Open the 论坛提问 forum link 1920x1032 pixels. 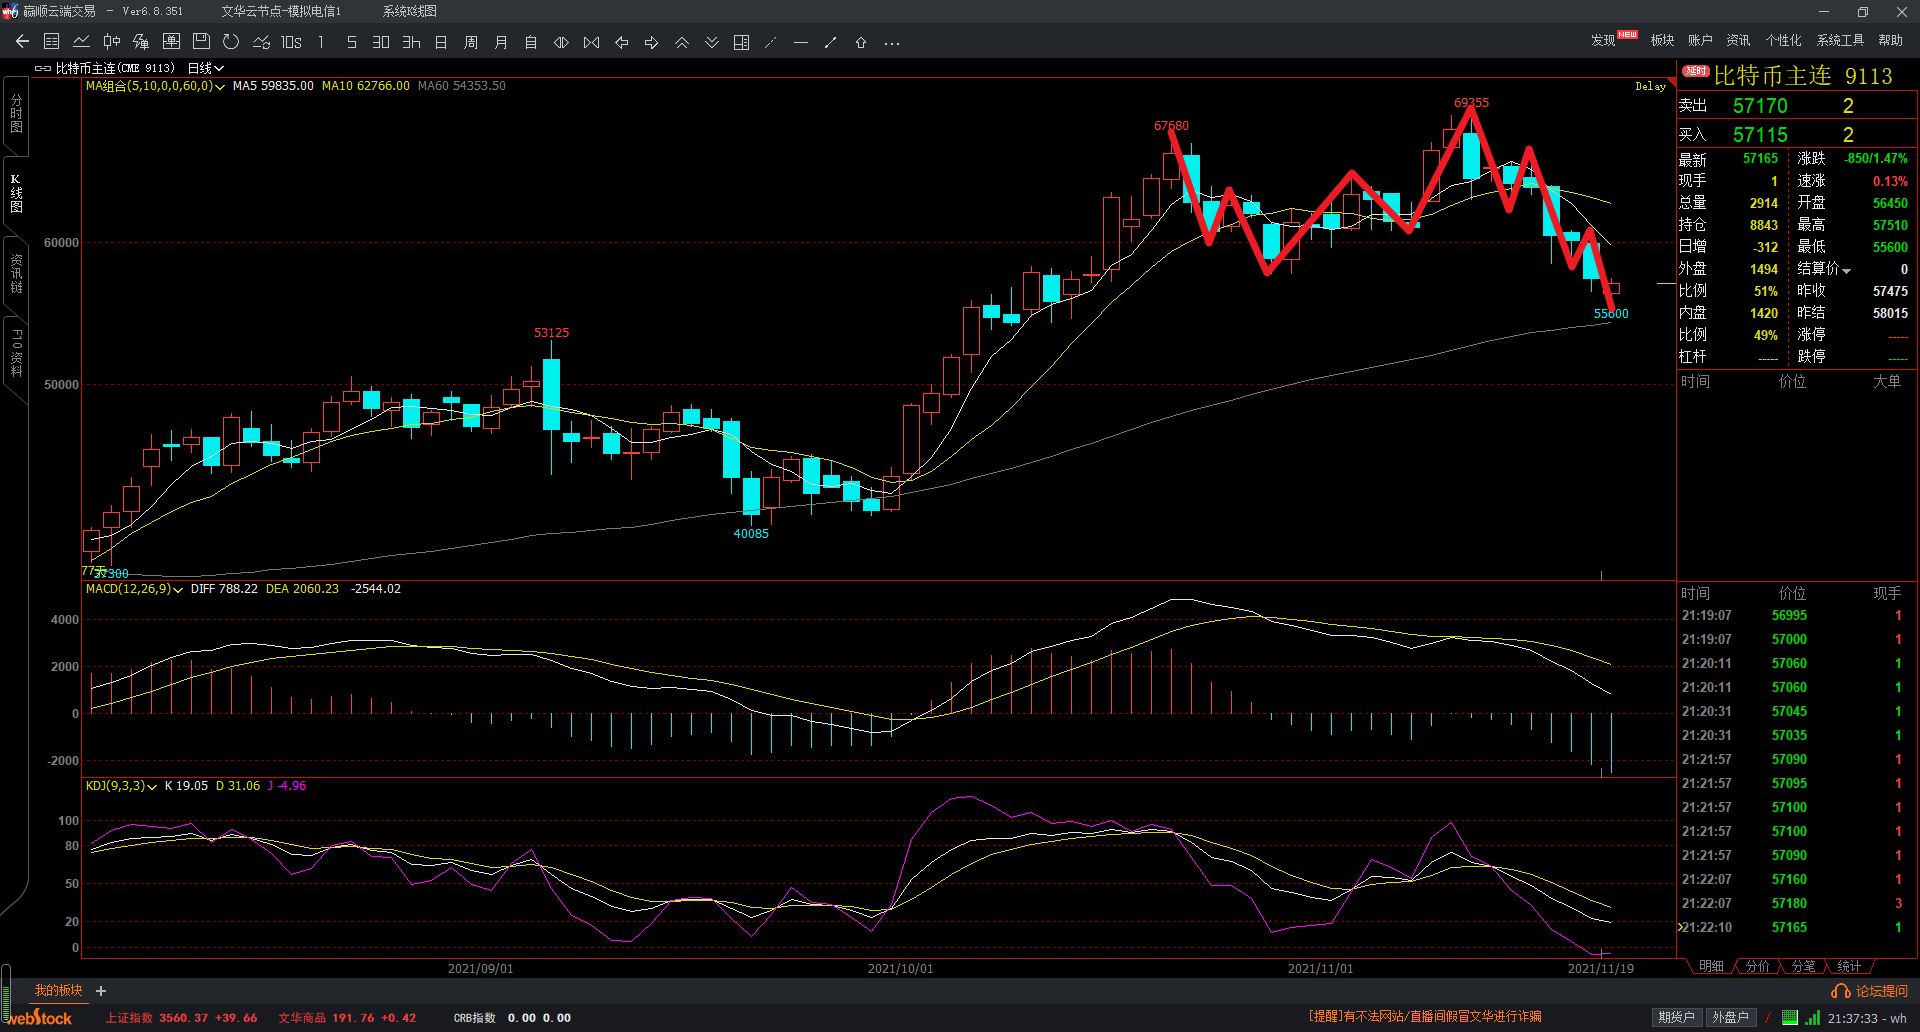(x=1871, y=991)
